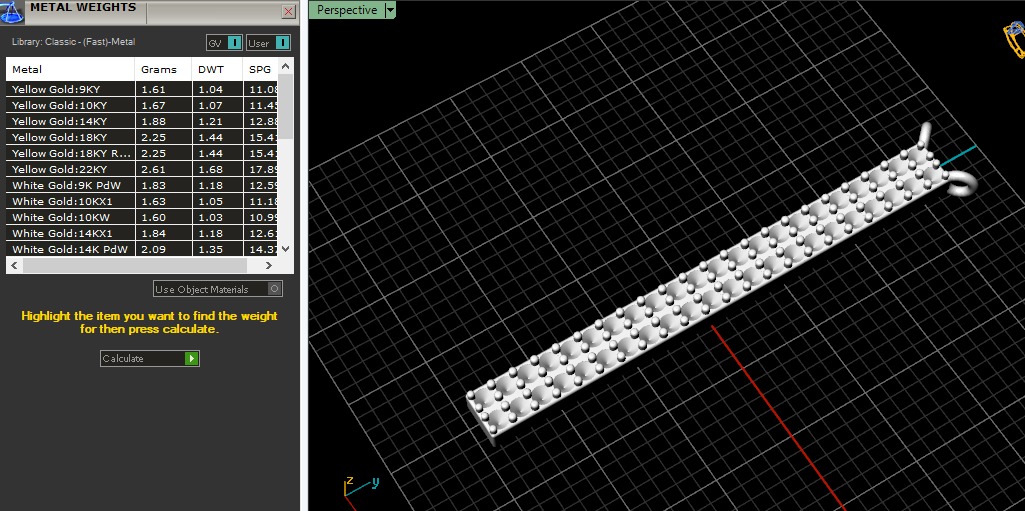Click the 1.61 grams value for 9KY
This screenshot has width=1025, height=511.
[x=154, y=89]
